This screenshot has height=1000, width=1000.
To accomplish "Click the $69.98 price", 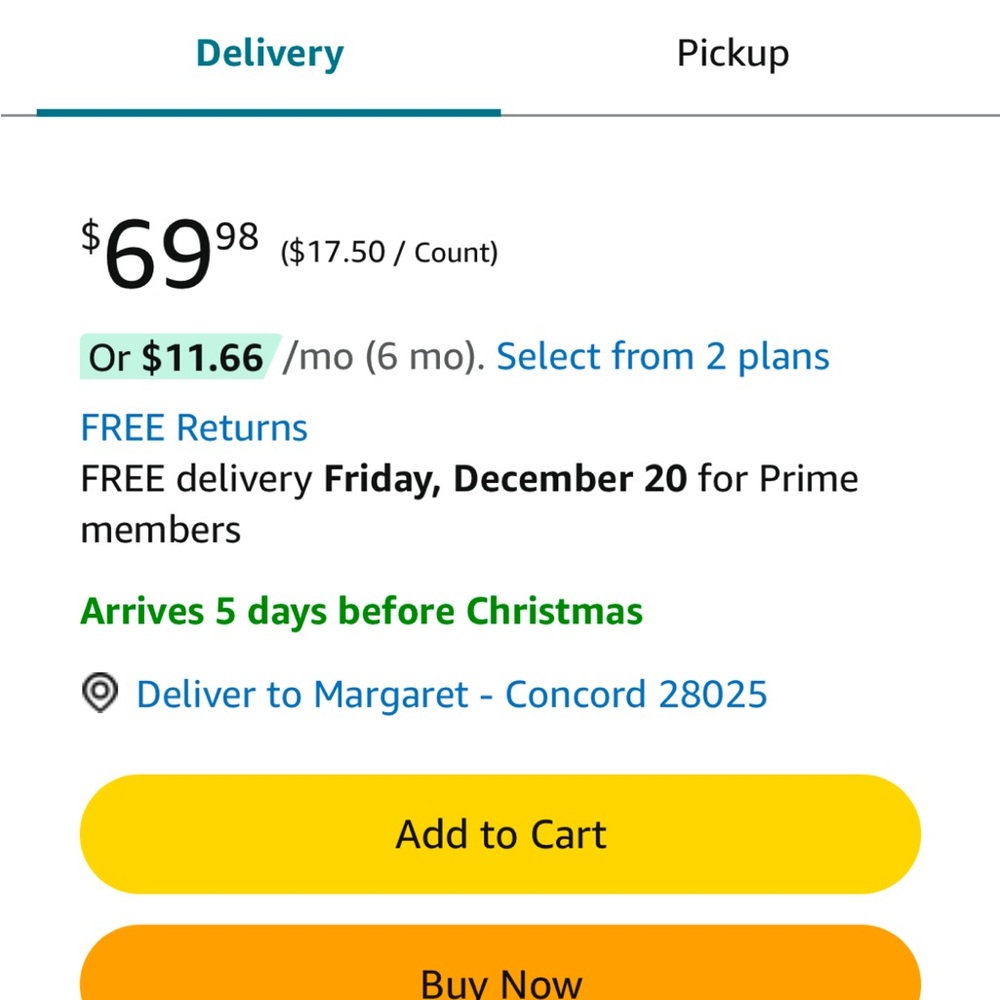I will click(170, 253).
